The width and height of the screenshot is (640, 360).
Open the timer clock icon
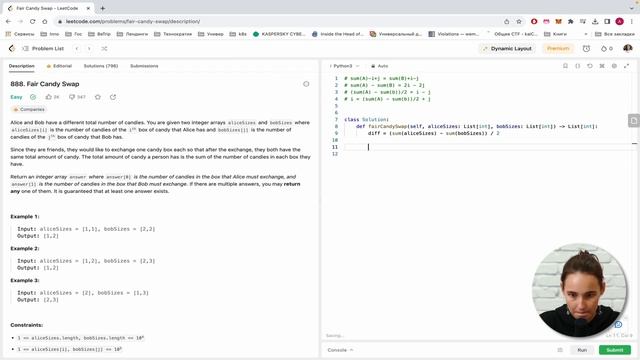[x=586, y=49]
